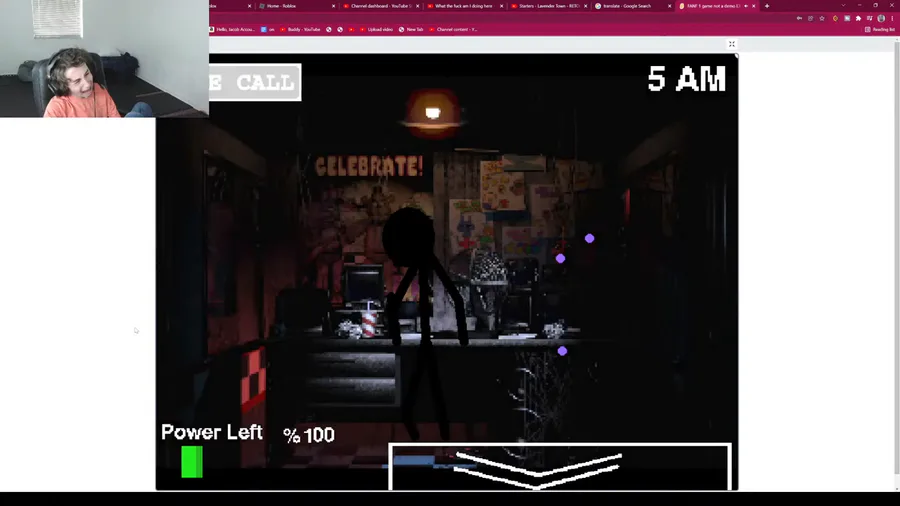This screenshot has height=506, width=900.
Task: Click the 'Power Left' label
Action: (212, 432)
